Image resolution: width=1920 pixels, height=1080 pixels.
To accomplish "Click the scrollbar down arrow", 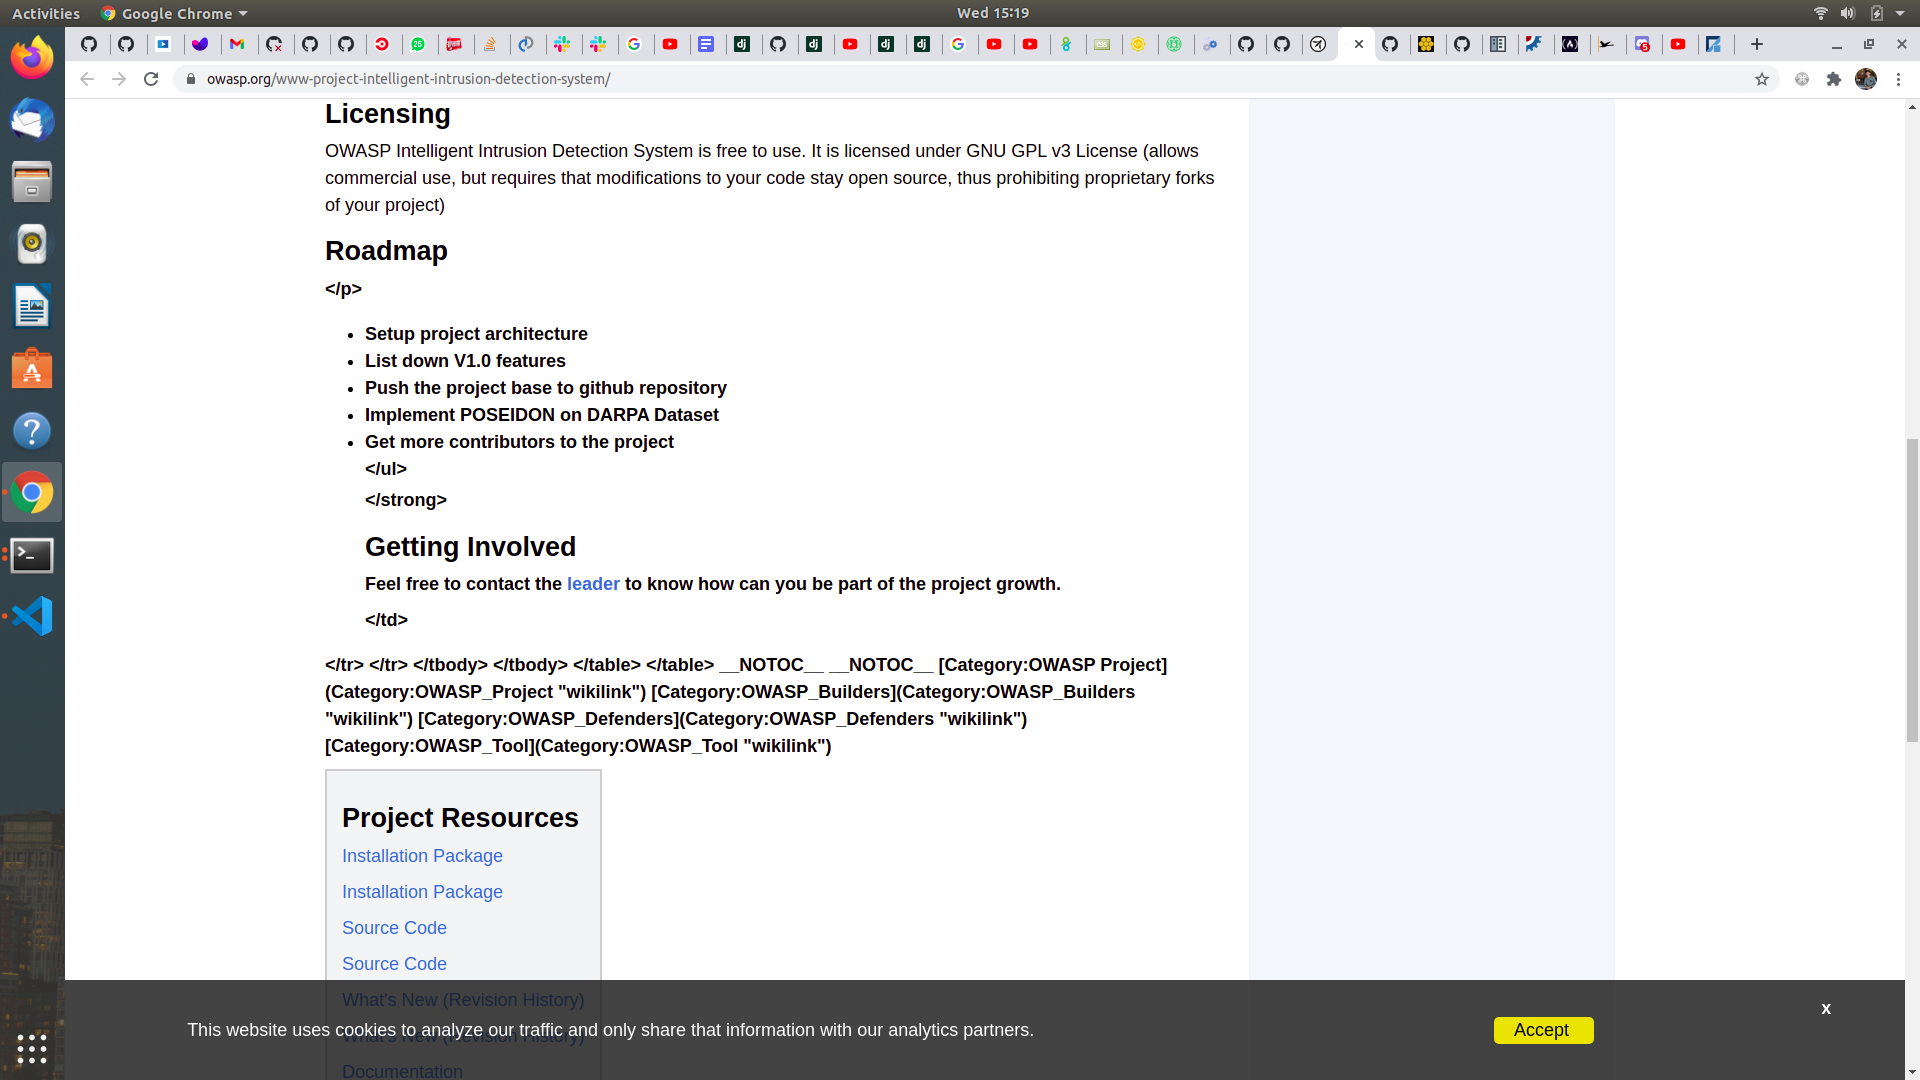I will [x=1912, y=1072].
